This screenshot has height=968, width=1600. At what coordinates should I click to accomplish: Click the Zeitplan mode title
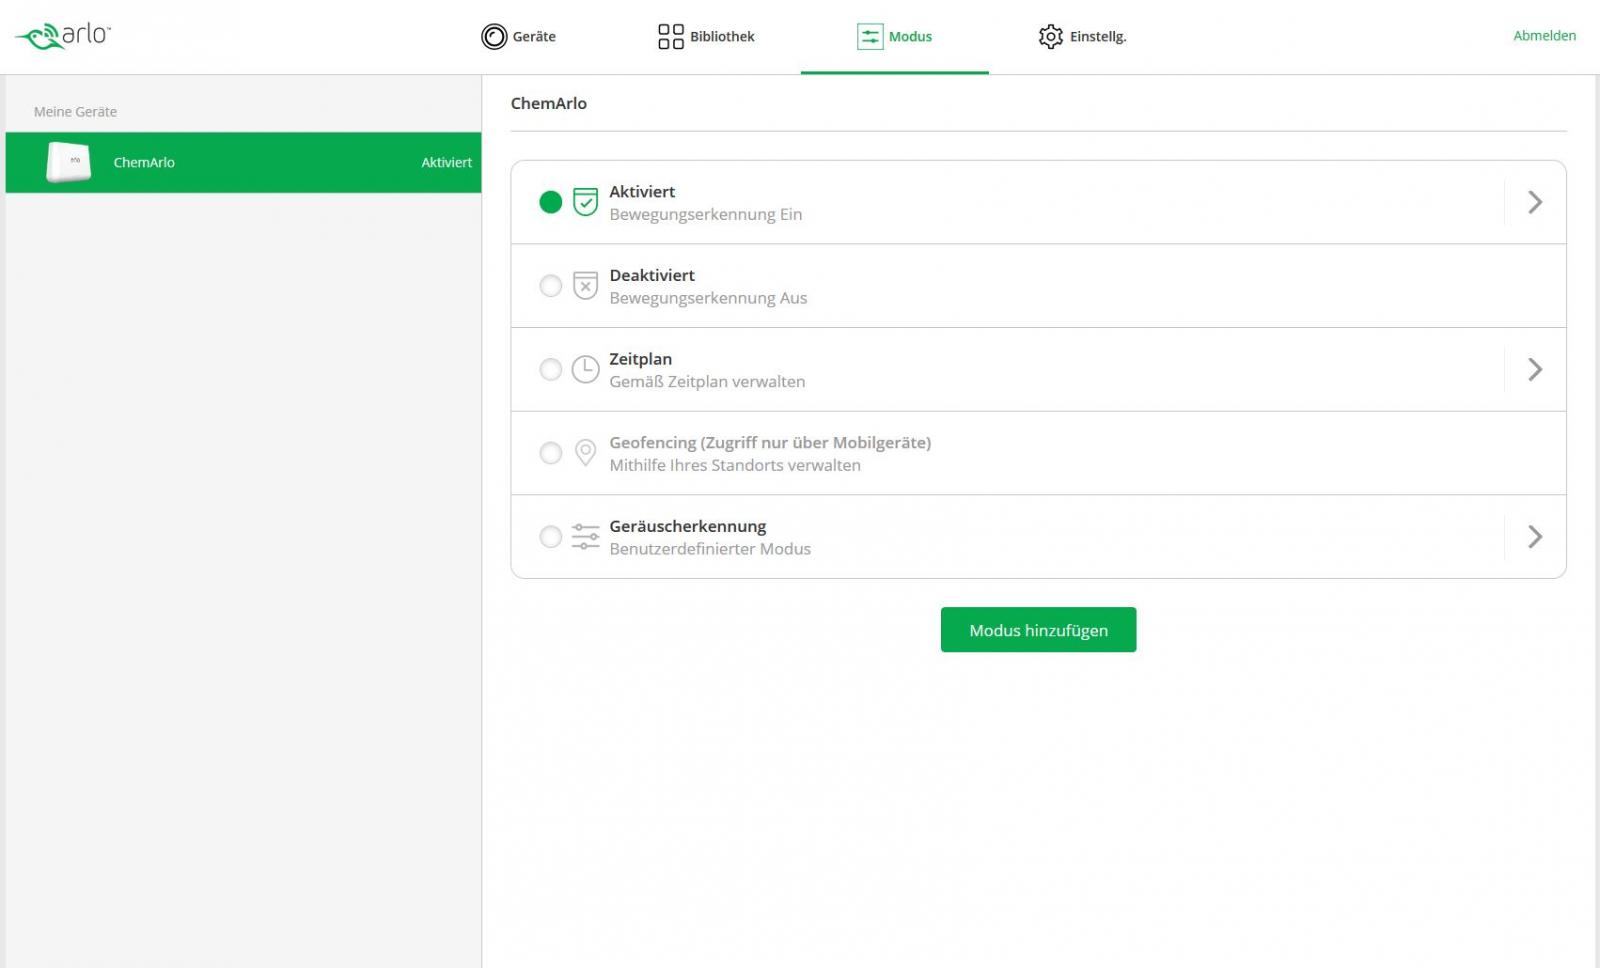pos(641,359)
